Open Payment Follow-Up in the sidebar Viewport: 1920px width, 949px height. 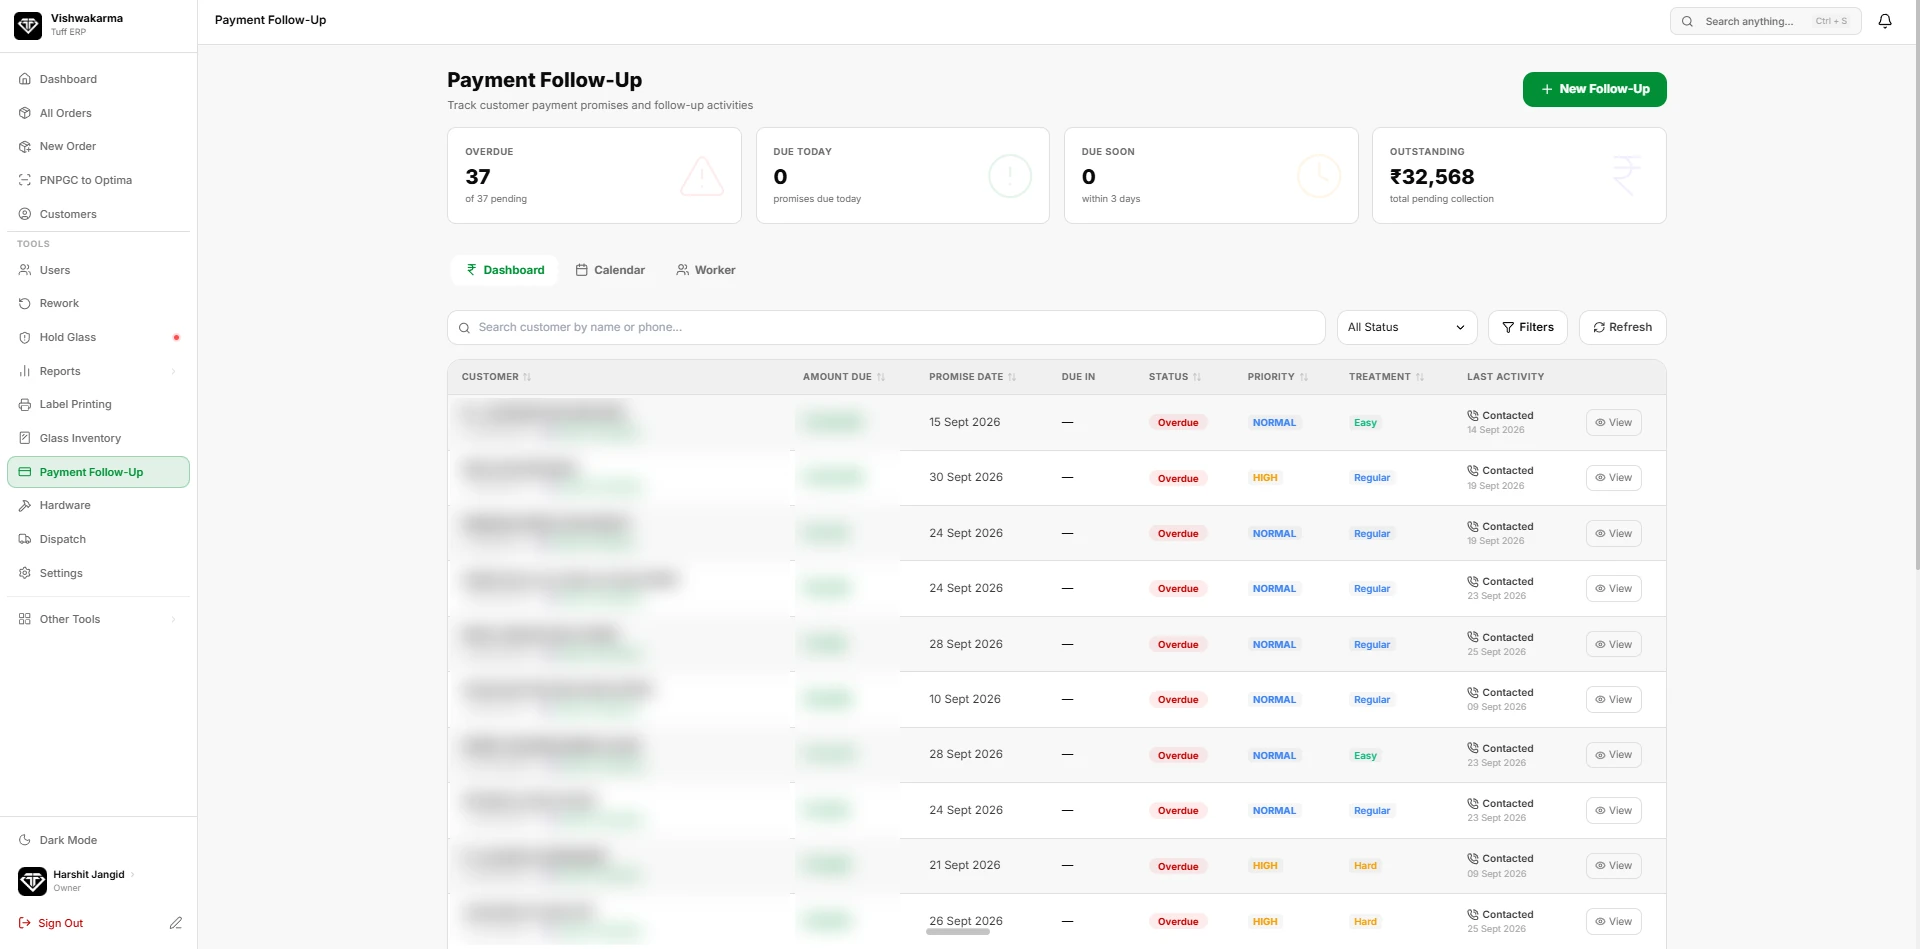98,472
